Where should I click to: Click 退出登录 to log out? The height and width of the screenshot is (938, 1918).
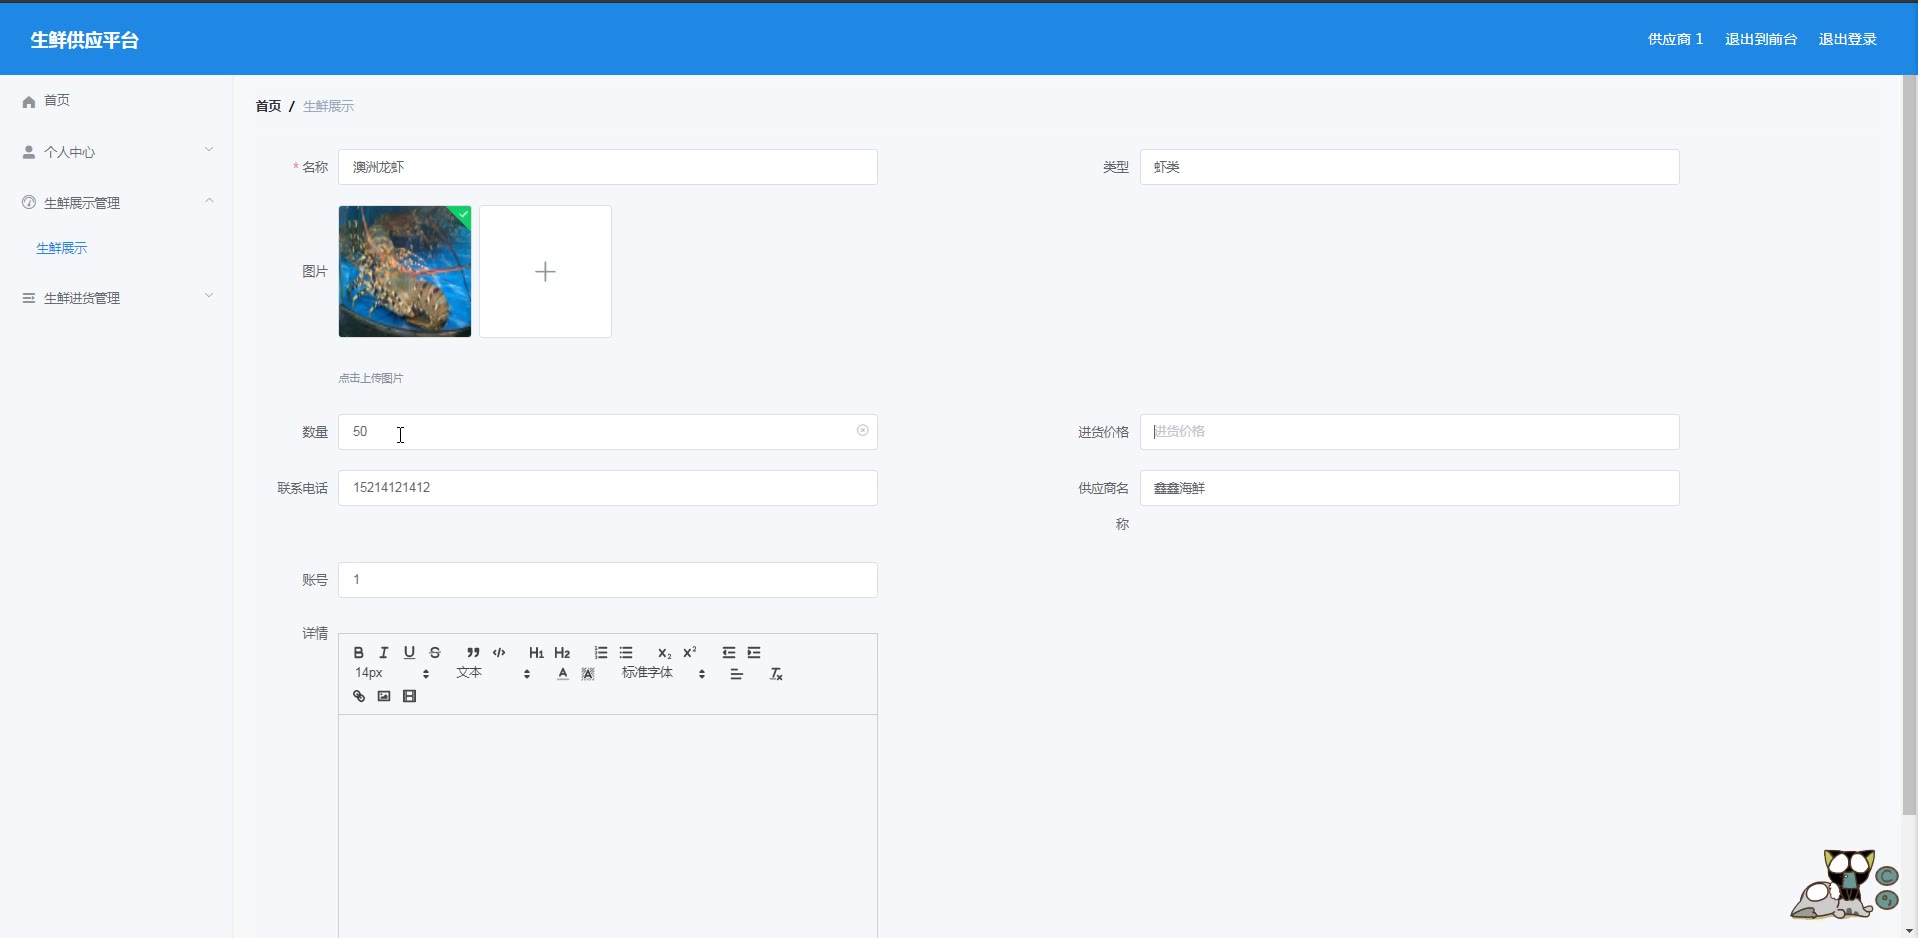click(1847, 39)
